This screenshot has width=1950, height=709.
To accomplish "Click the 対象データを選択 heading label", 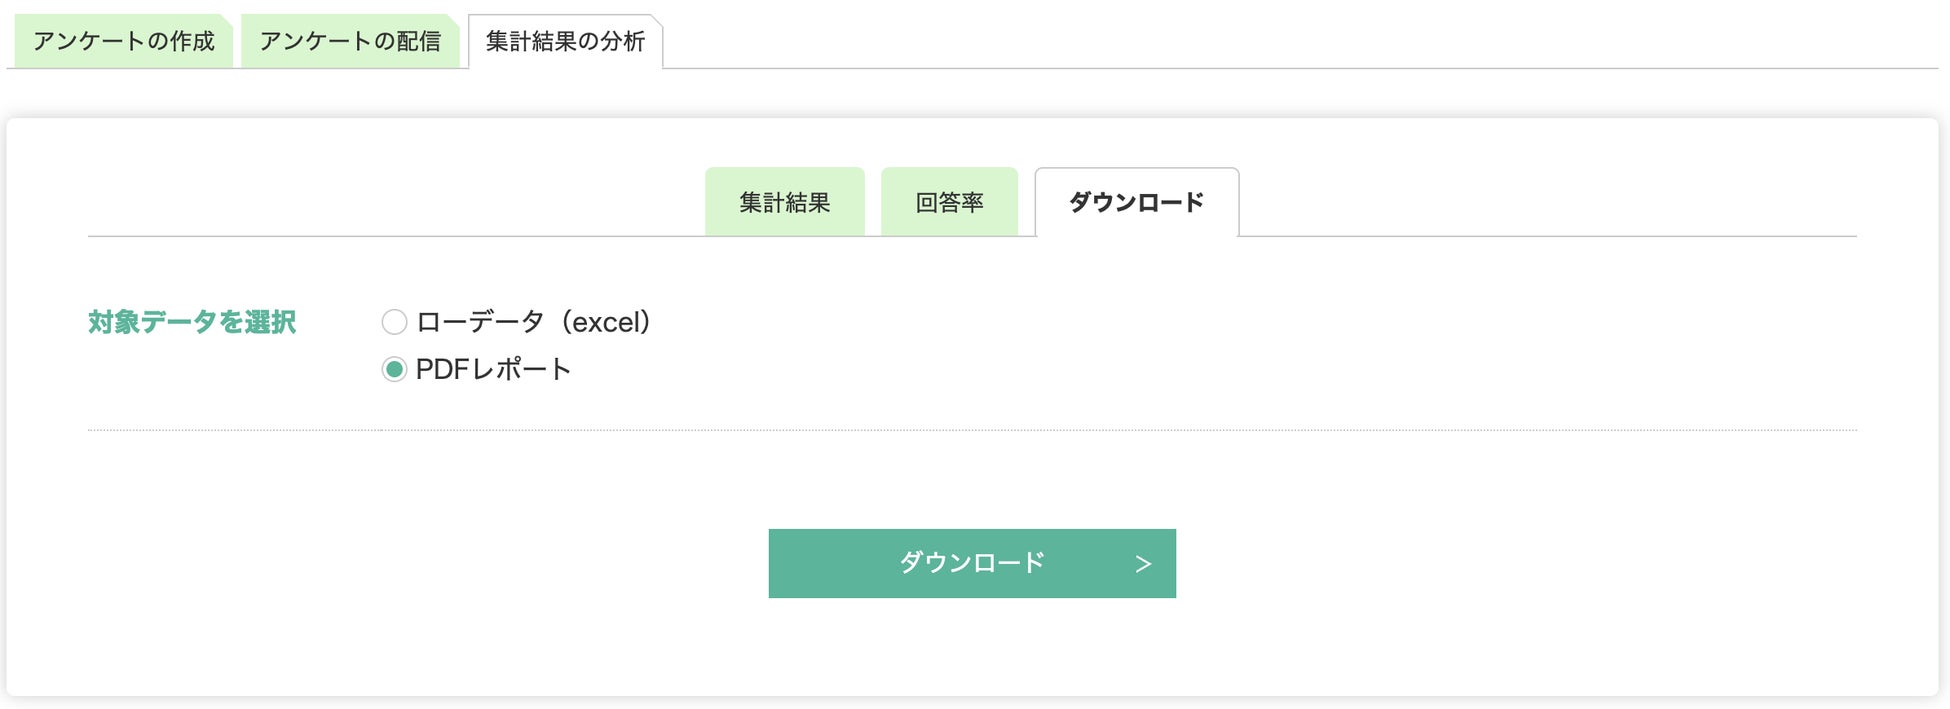I will pos(192,322).
